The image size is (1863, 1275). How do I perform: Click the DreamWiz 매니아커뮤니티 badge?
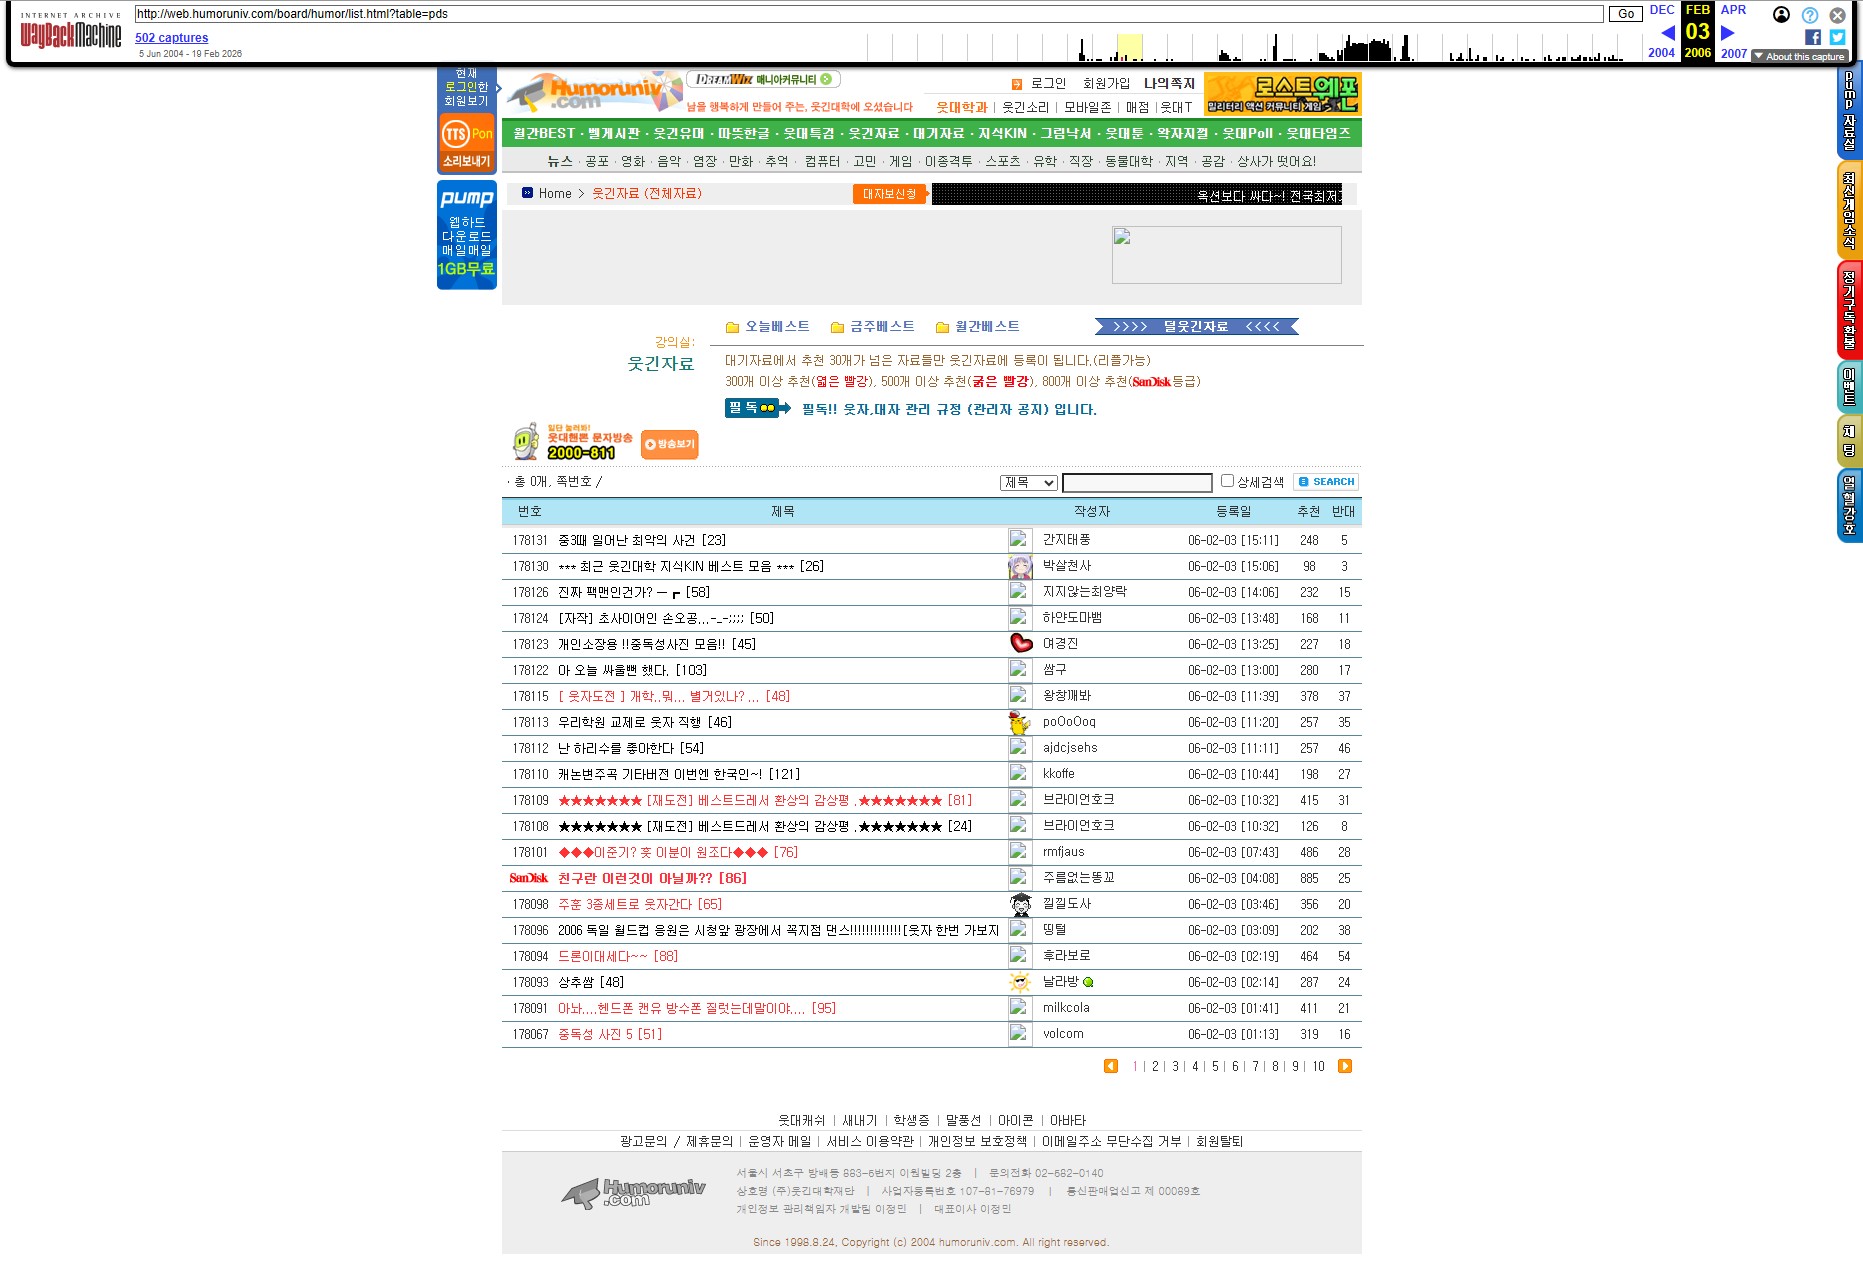[x=763, y=79]
